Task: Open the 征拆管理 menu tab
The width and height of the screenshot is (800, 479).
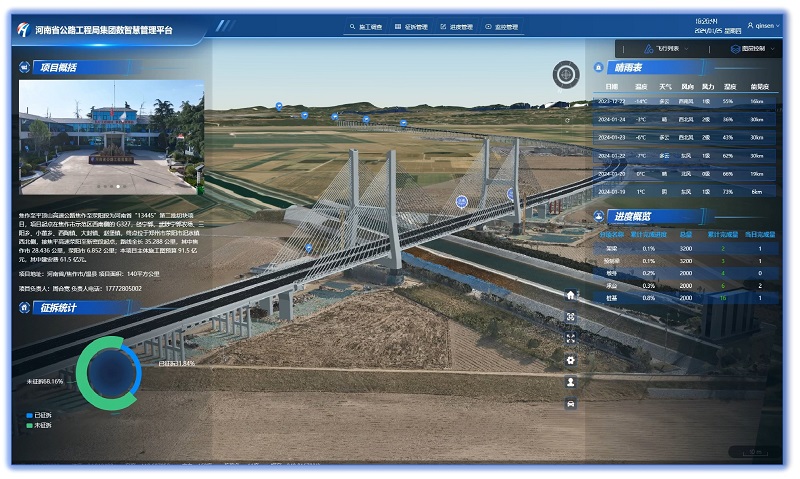Action: (x=413, y=27)
